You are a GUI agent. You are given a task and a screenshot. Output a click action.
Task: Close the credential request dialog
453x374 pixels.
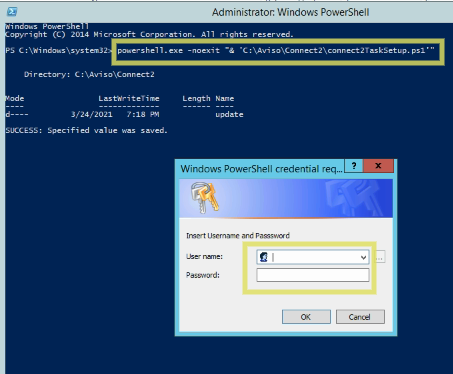pos(378,166)
